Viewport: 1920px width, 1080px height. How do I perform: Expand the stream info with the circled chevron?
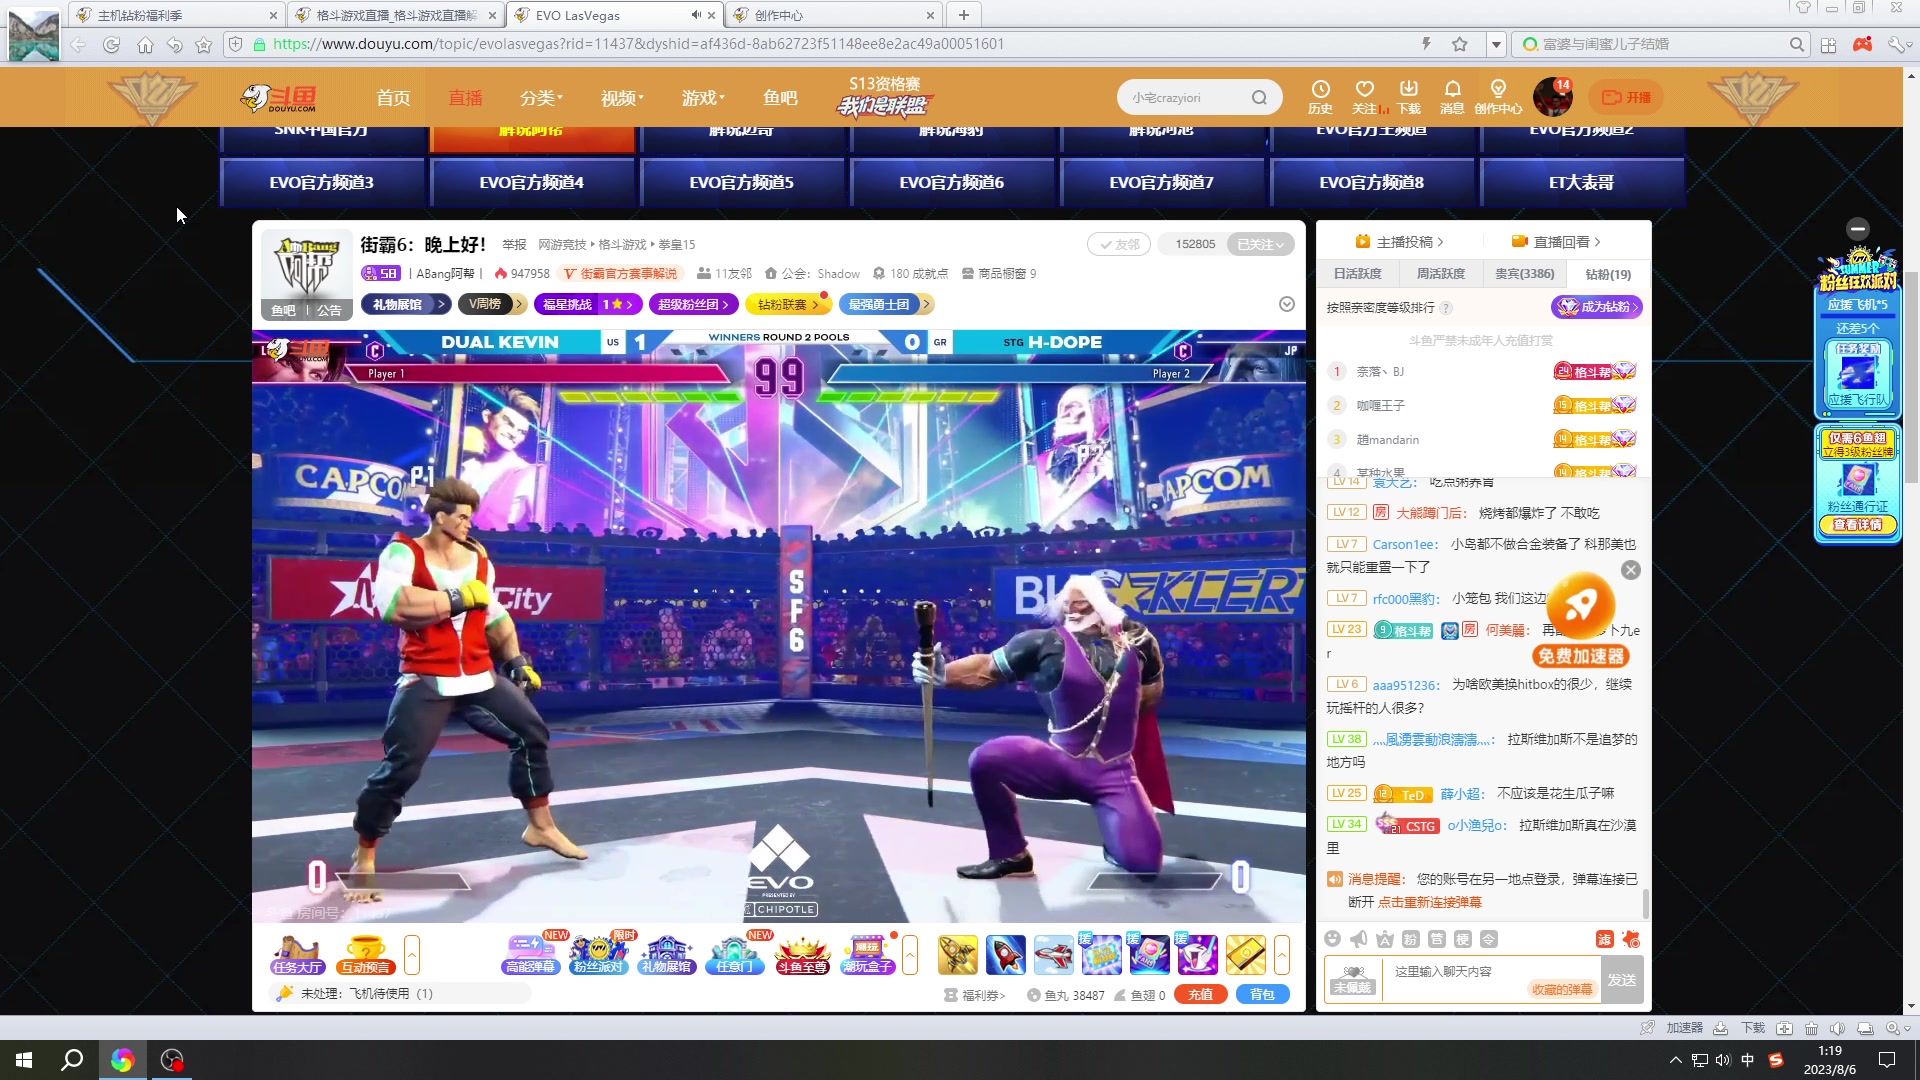click(1287, 304)
